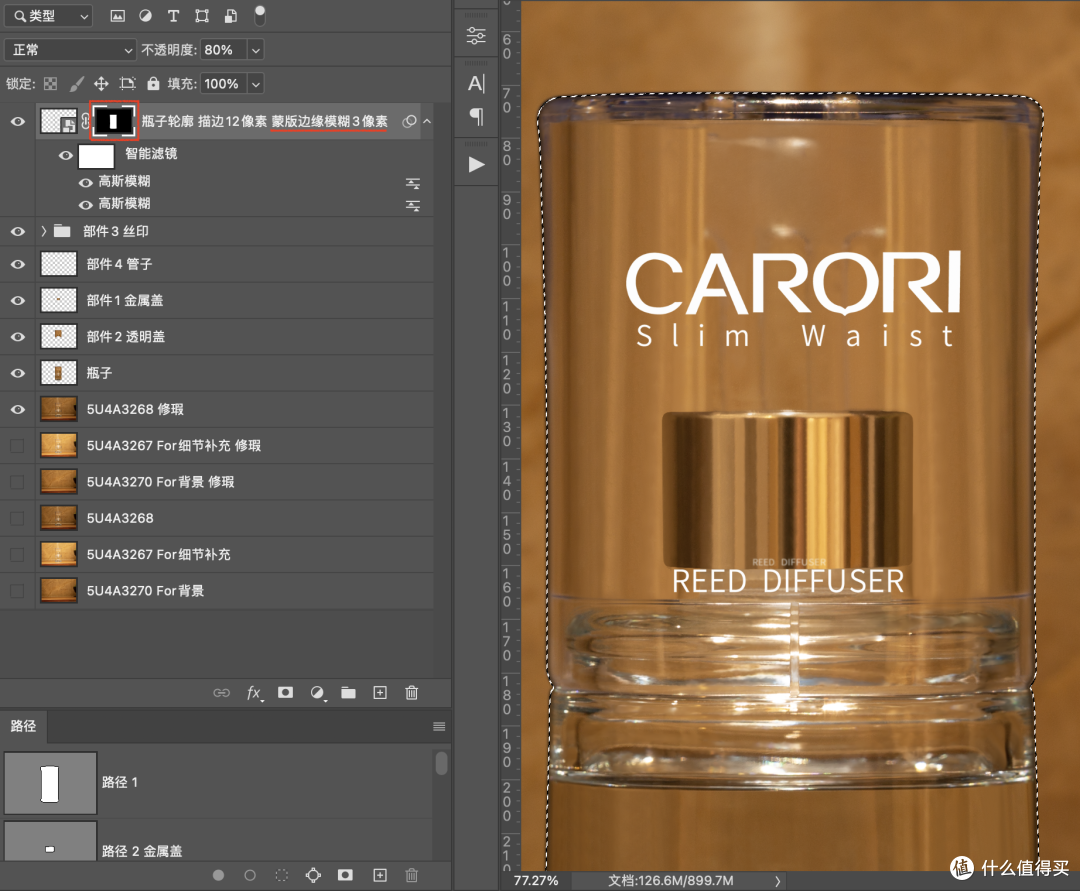Switch to the 路径 panel tab

(23, 726)
